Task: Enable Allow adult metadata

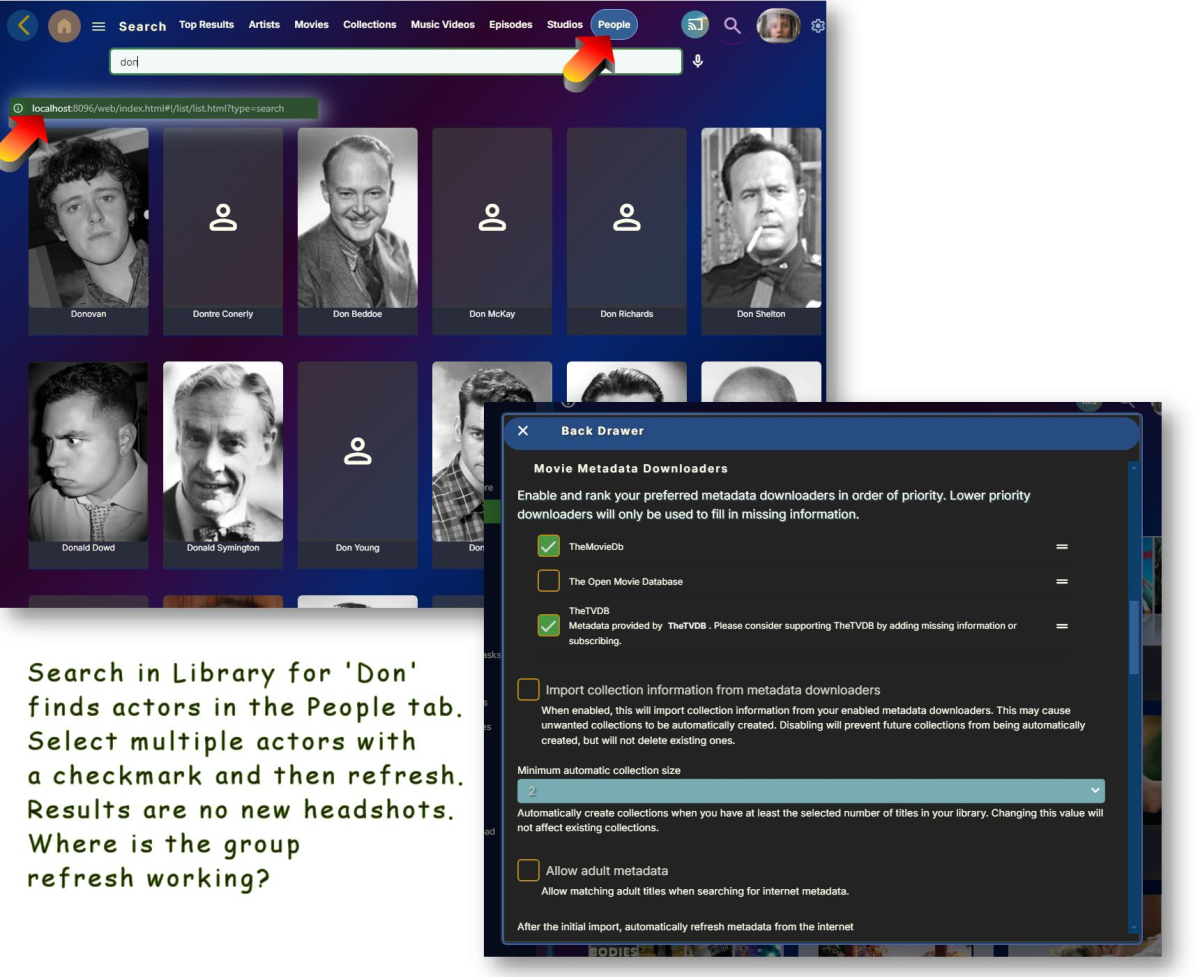Action: (528, 870)
